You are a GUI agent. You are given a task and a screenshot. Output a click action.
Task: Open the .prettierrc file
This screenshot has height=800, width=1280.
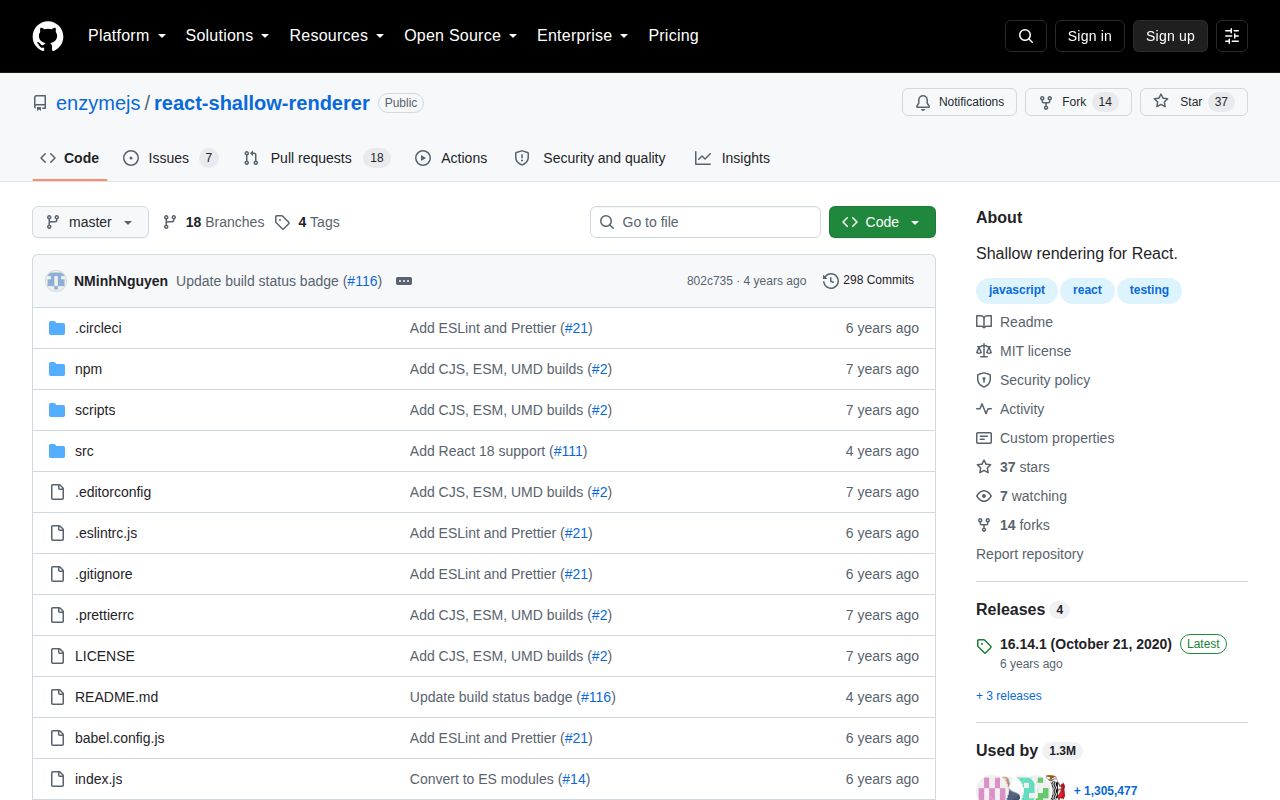104,615
